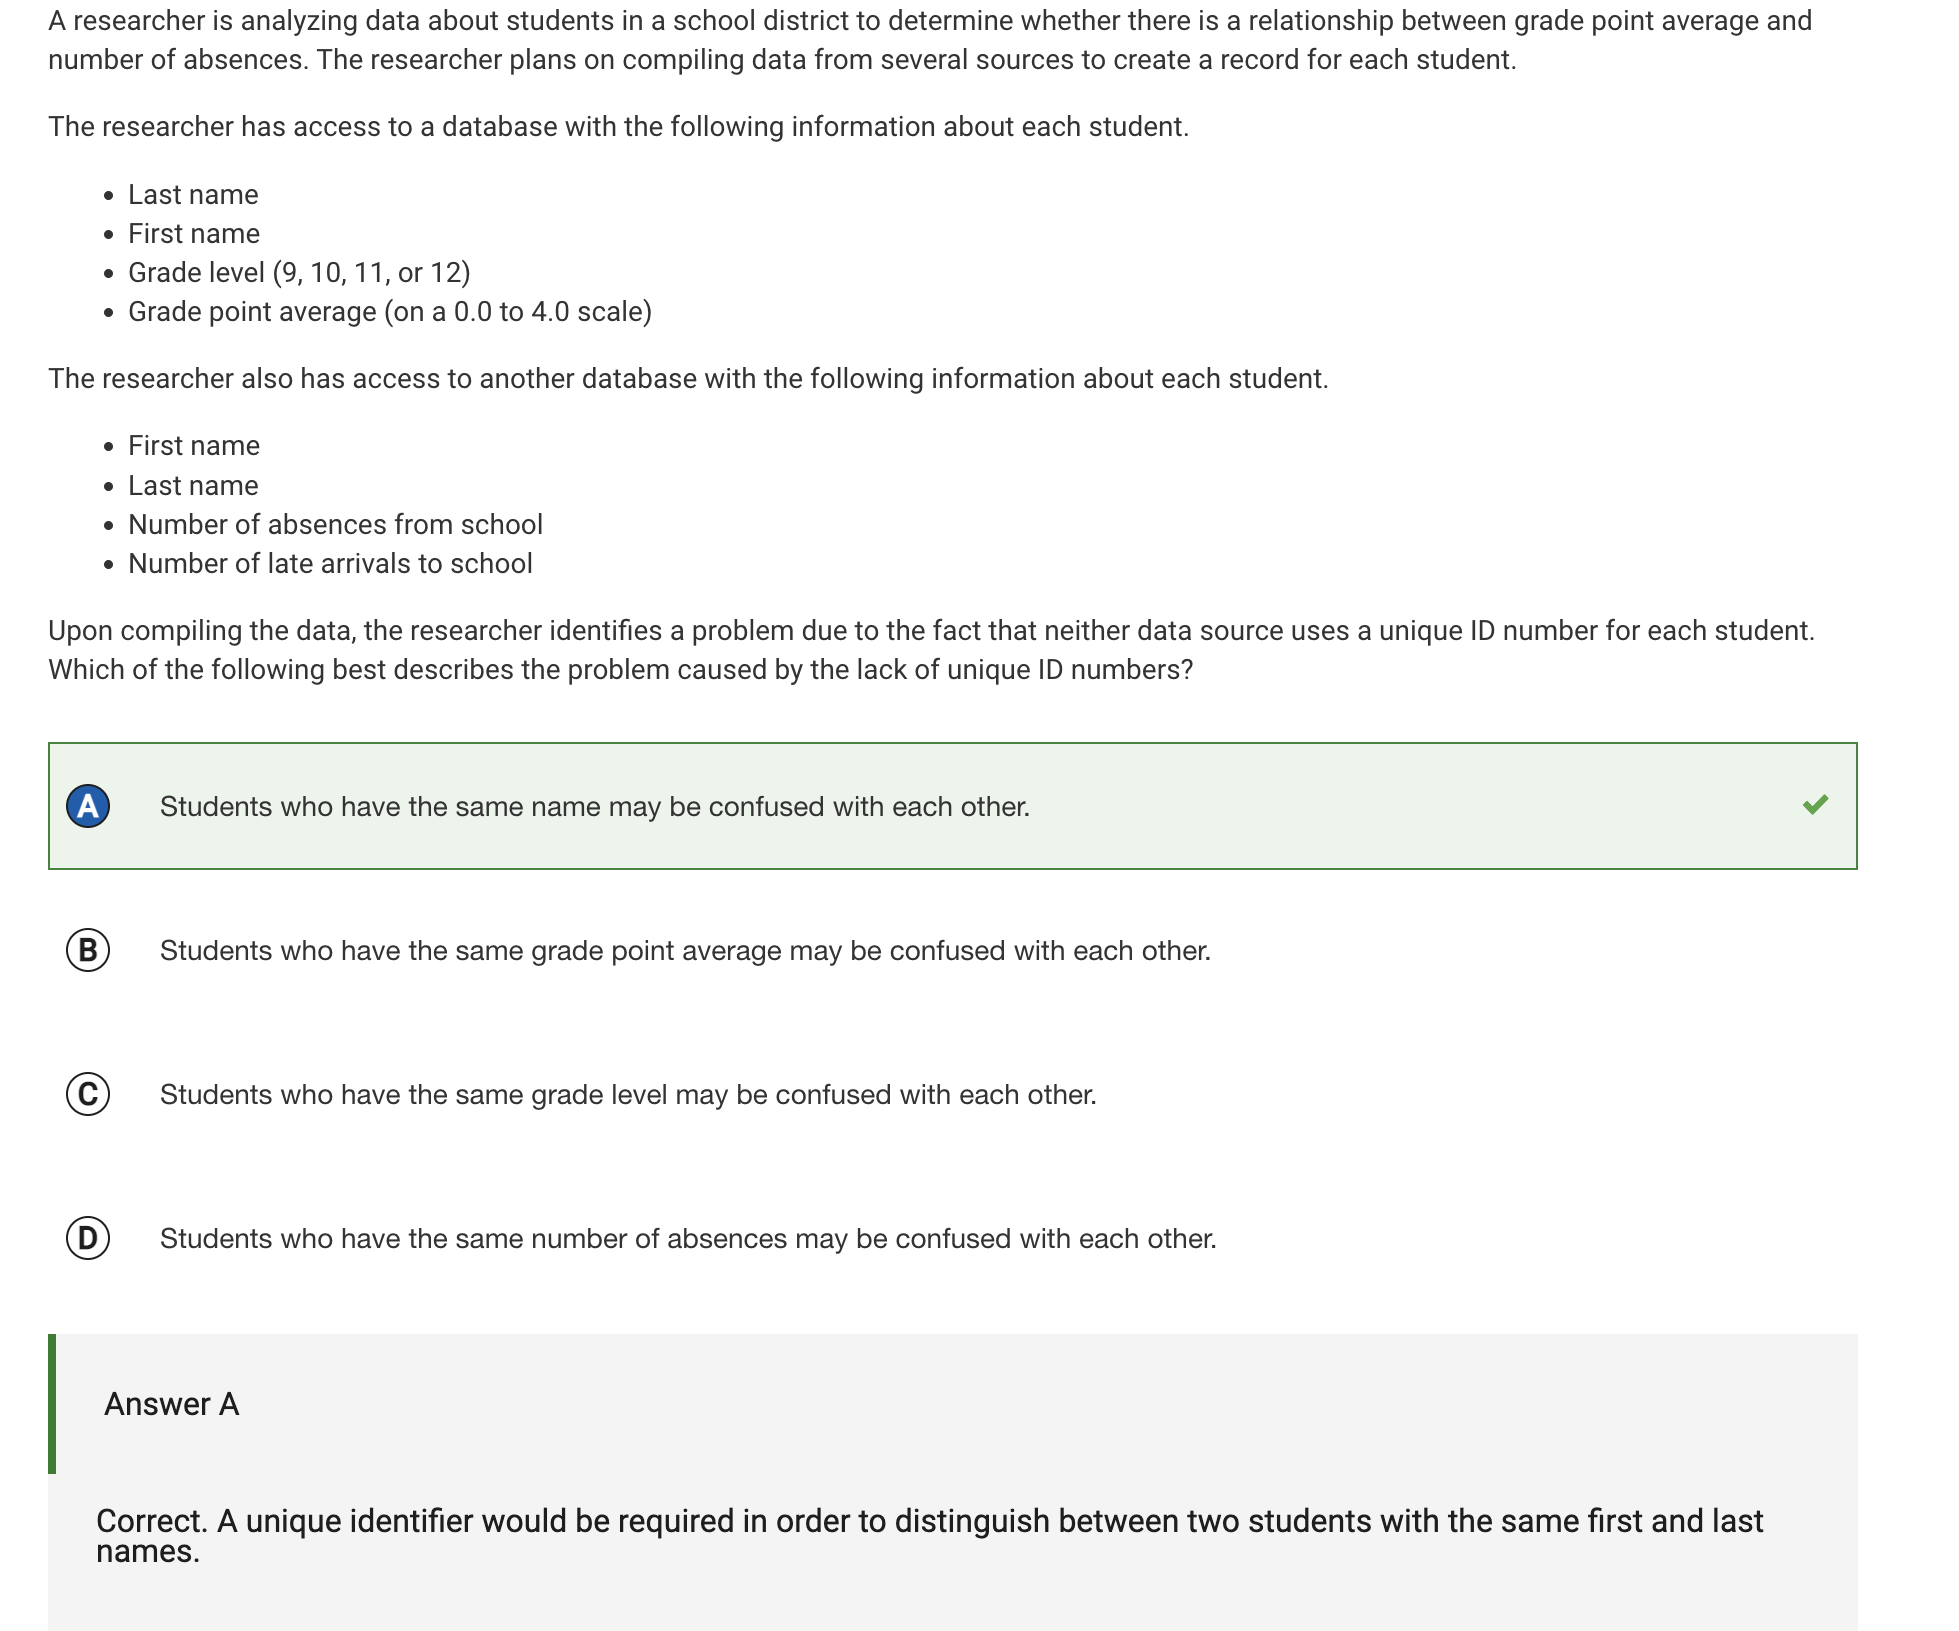1959x1631 pixels.
Task: Click the first 'Last name' bullet item
Action: pos(193,195)
